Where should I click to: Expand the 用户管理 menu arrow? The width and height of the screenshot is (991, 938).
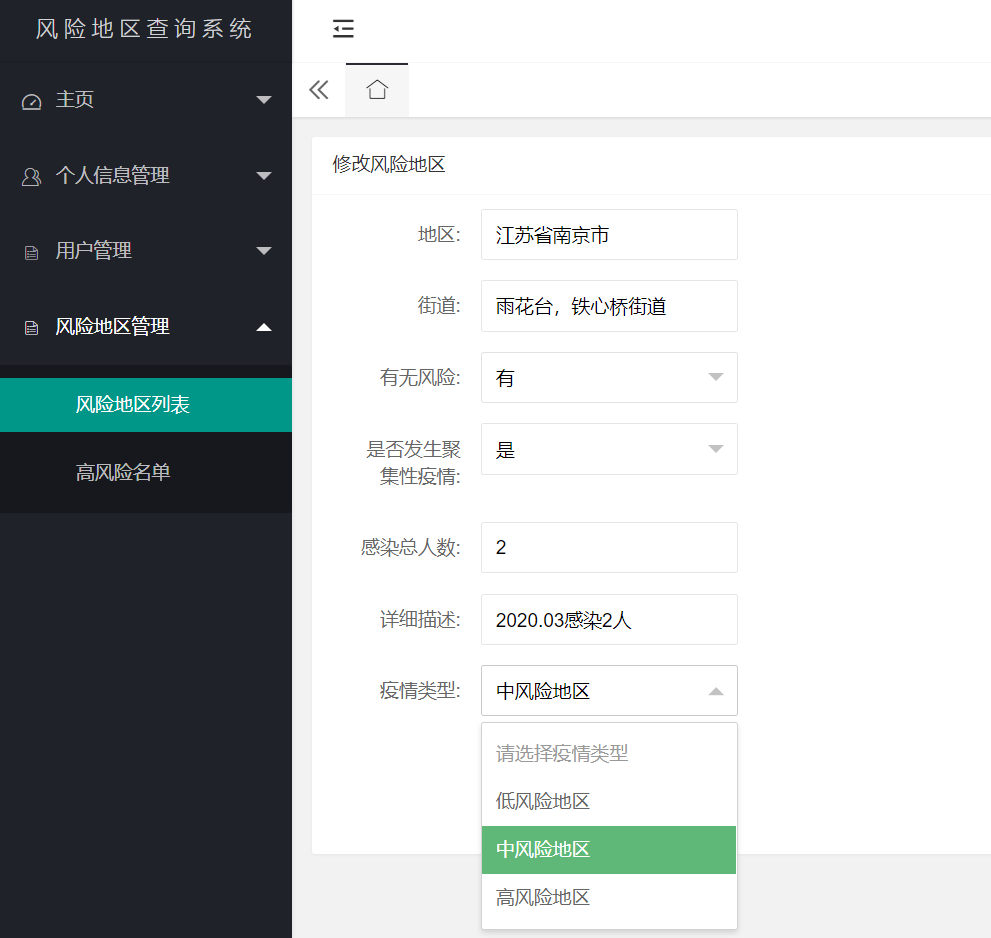click(264, 251)
